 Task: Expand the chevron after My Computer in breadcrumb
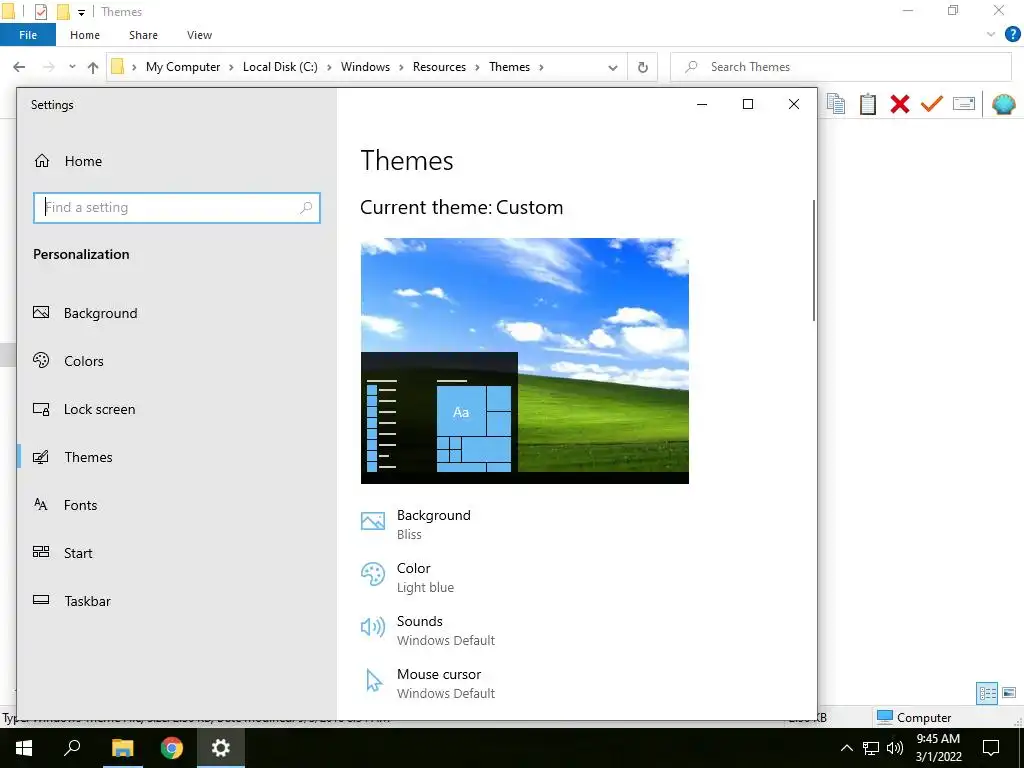pyautogui.click(x=231, y=67)
